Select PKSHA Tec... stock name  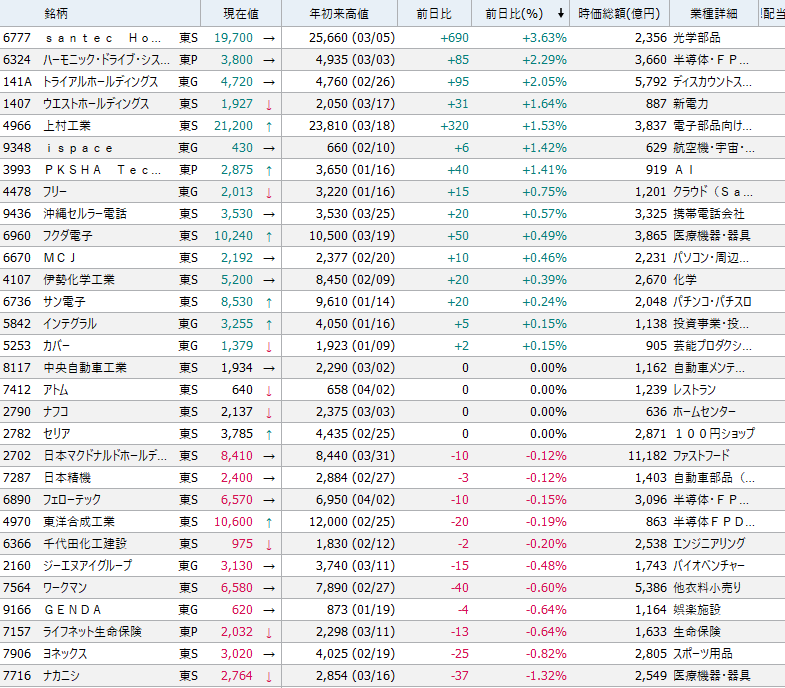click(x=103, y=170)
